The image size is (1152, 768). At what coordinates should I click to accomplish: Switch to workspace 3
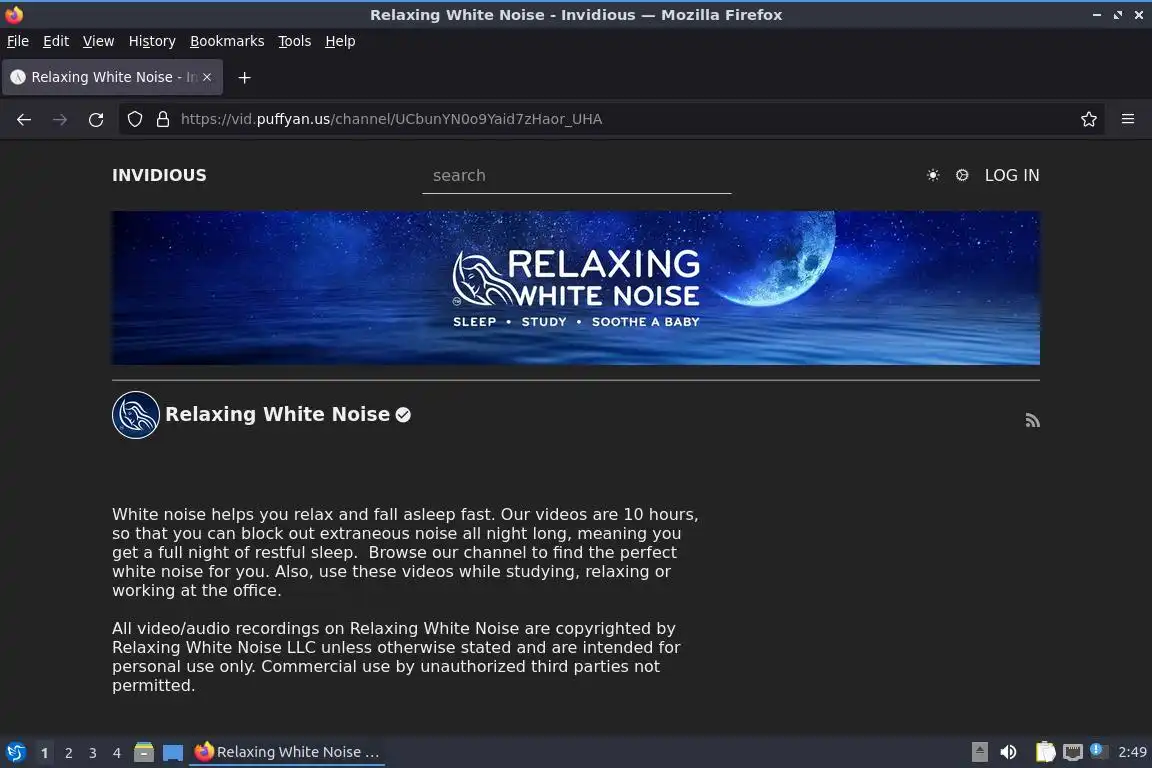click(x=93, y=753)
